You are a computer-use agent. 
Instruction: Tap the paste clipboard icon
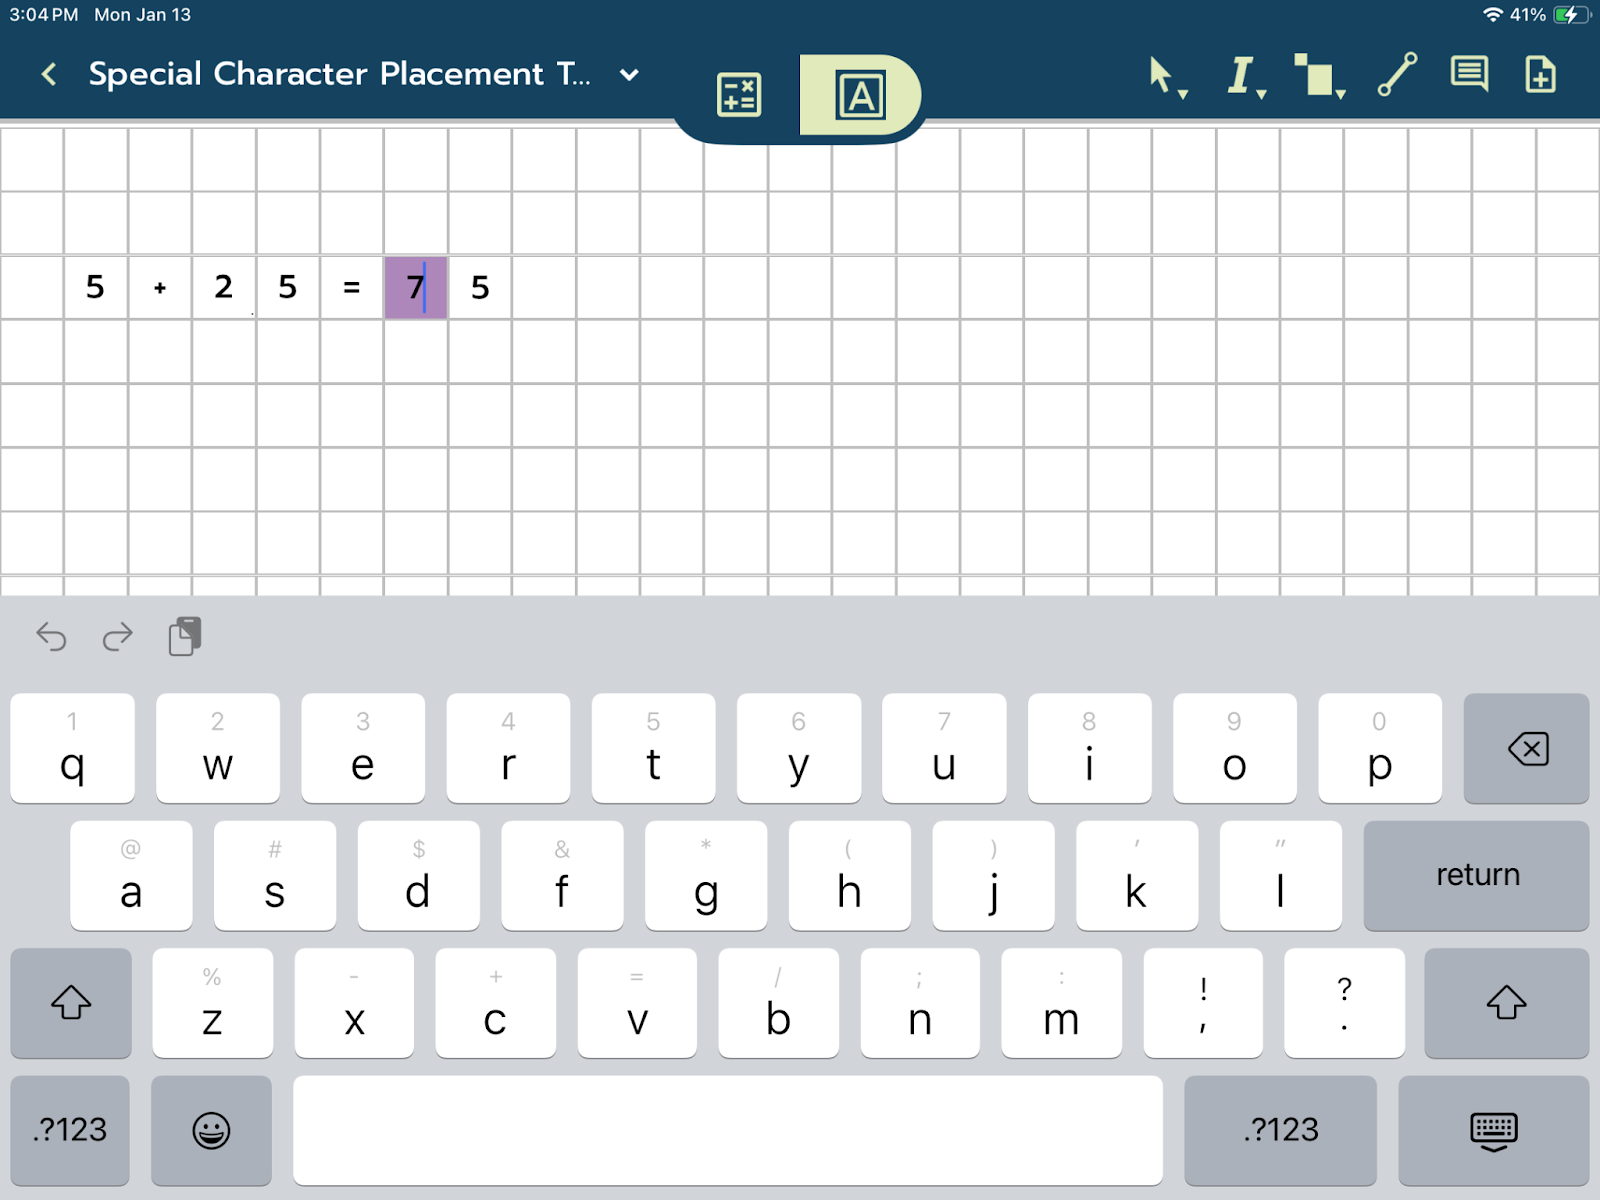click(x=185, y=637)
